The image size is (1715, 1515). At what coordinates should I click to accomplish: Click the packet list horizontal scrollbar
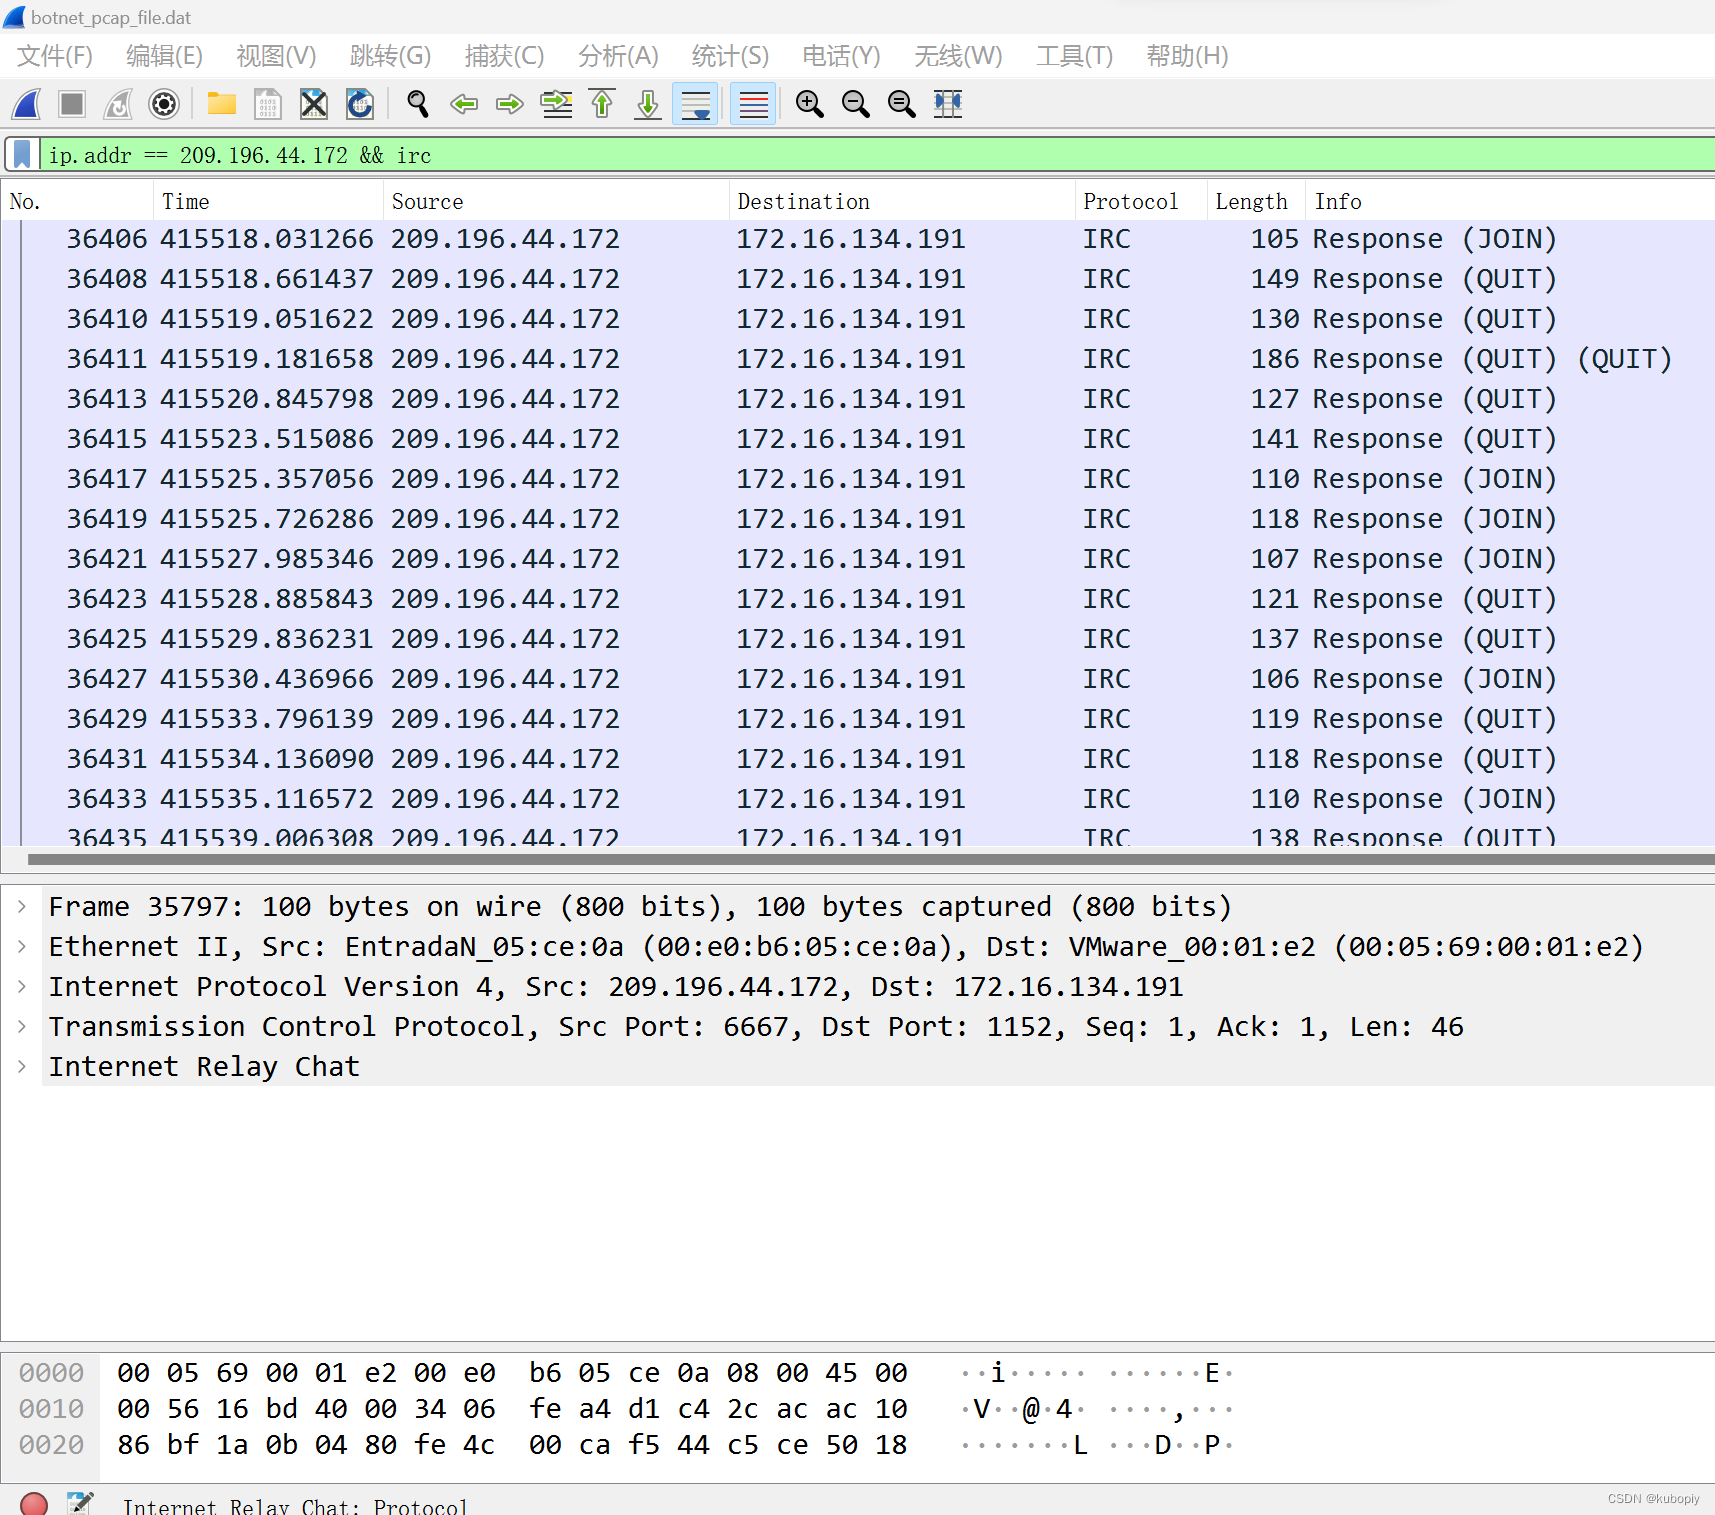pos(870,859)
